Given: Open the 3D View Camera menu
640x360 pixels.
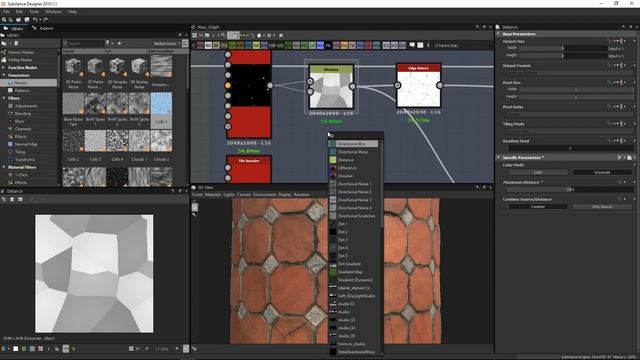Looking at the screenshot, I should pyautogui.click(x=244, y=195).
